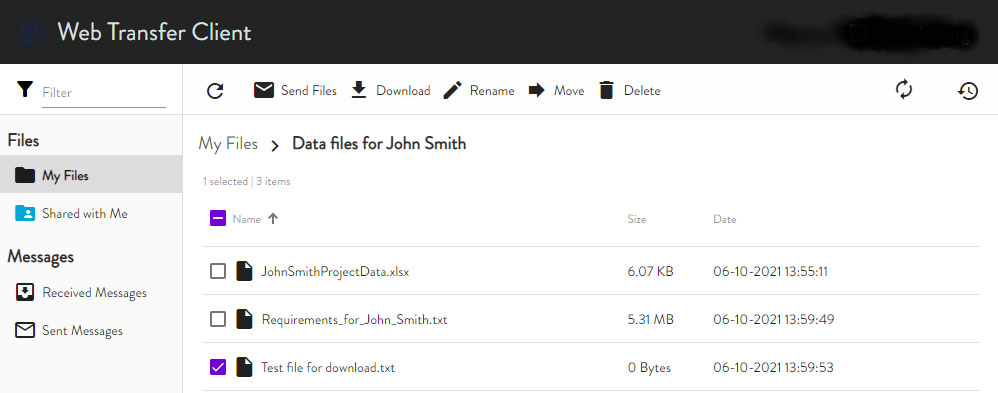Open file Requirements_for_John_Smith.txt
This screenshot has width=998, height=393.
[x=355, y=319]
